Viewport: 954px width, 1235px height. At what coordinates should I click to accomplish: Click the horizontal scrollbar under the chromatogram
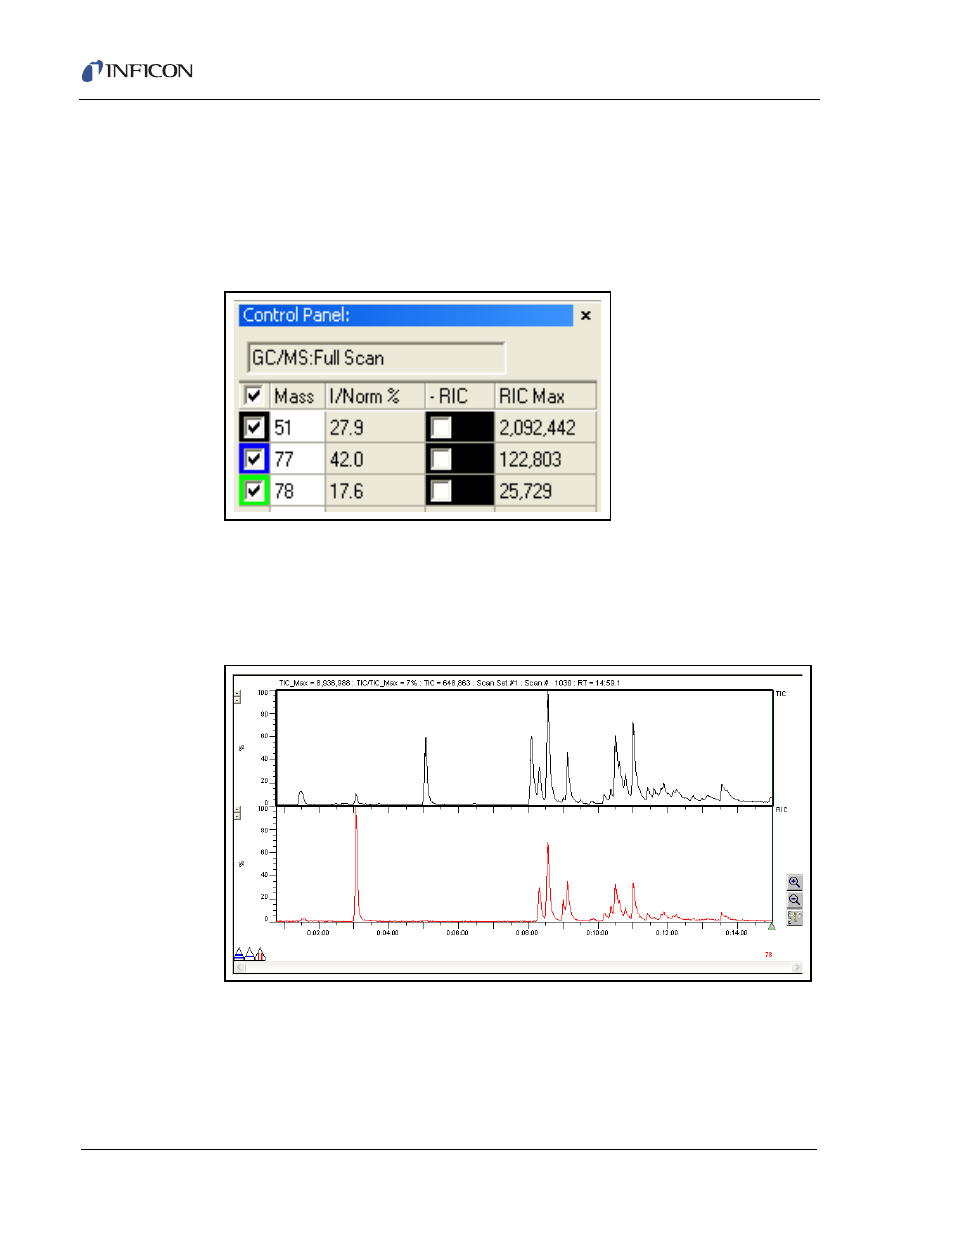517,968
